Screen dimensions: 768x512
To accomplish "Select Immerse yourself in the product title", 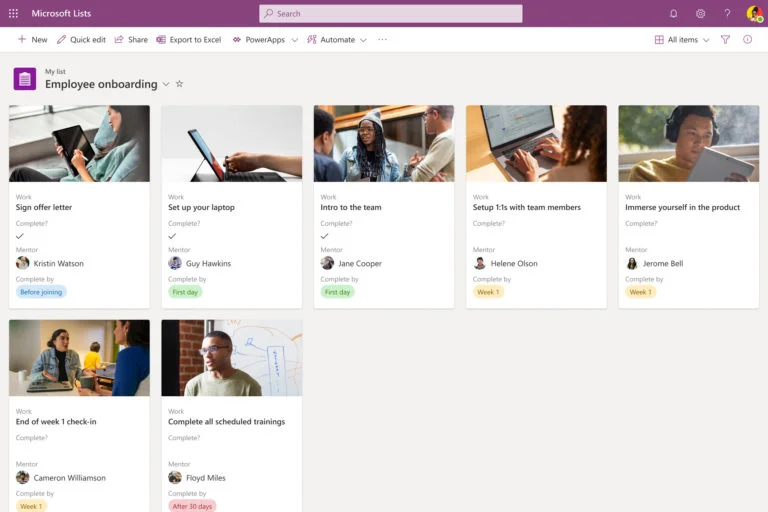I will (x=682, y=207).
